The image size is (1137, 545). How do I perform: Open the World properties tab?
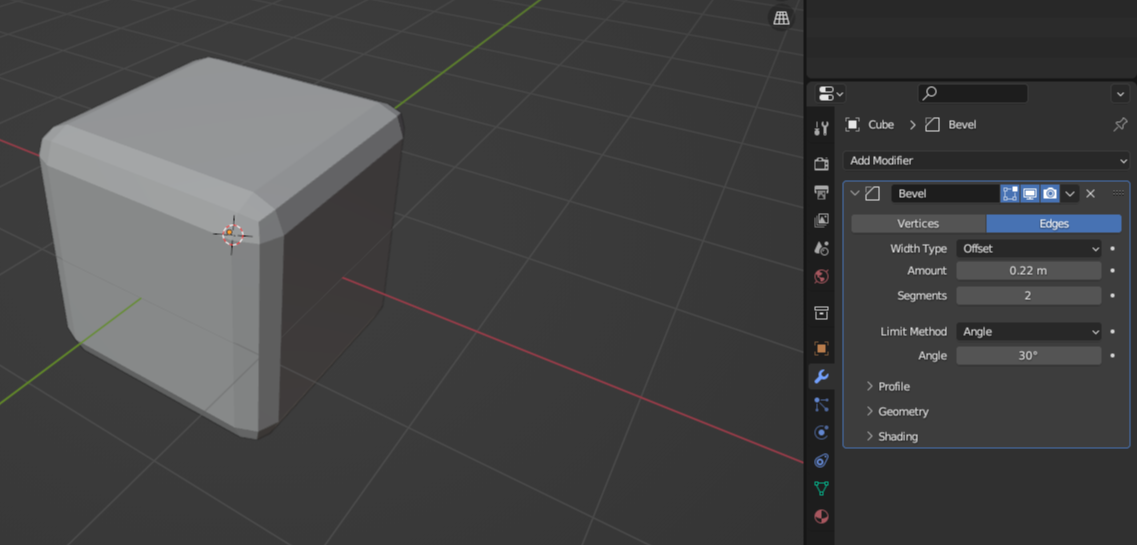click(x=821, y=277)
